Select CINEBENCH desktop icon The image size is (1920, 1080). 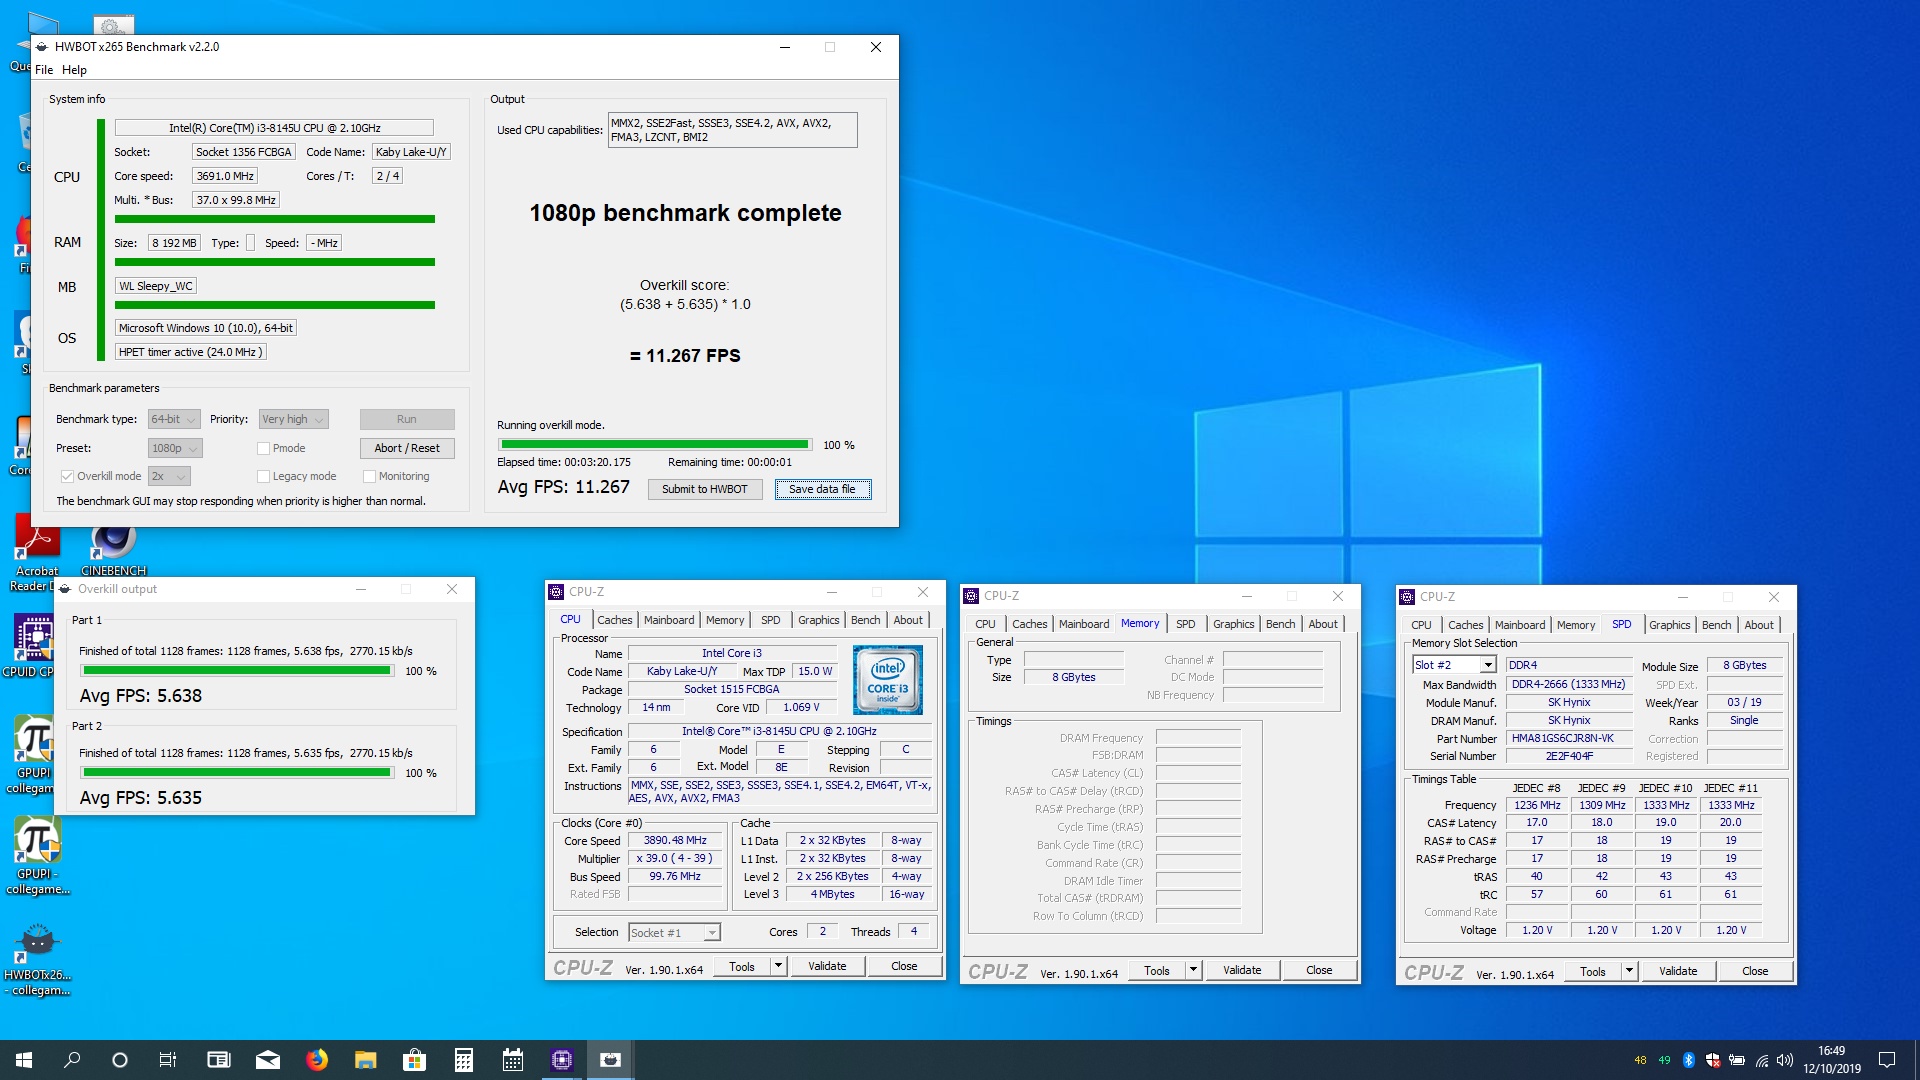[113, 549]
